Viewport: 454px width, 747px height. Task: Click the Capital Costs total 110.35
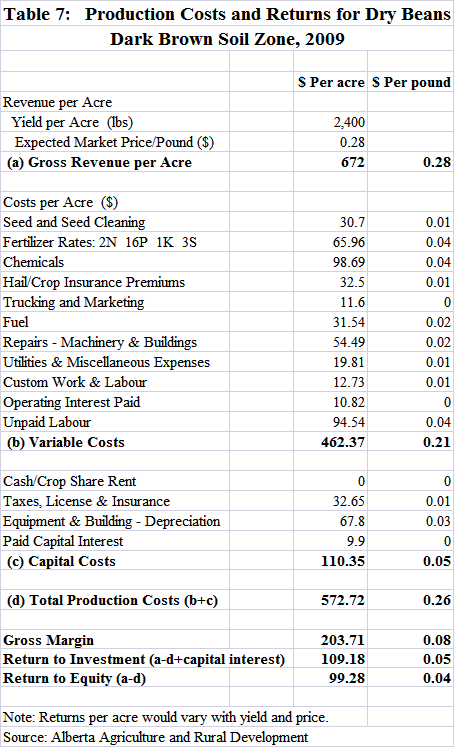(343, 561)
